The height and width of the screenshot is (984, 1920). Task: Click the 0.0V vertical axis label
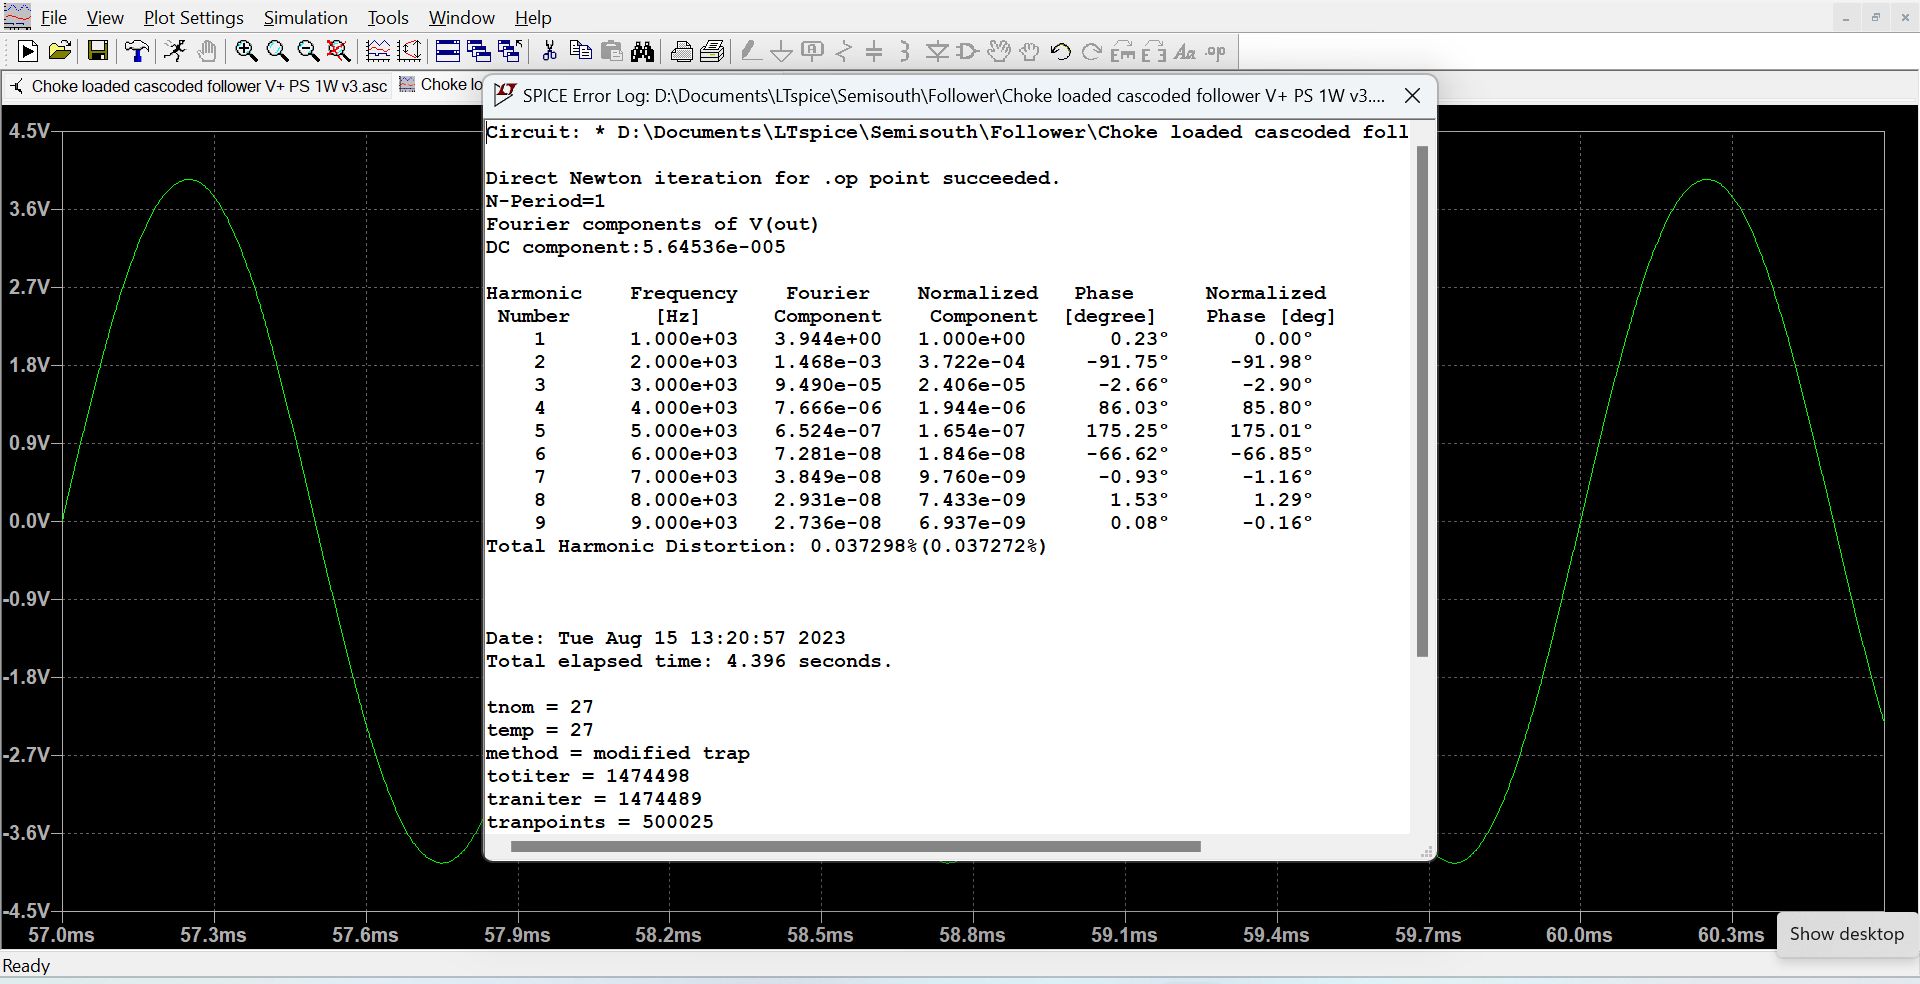[29, 521]
